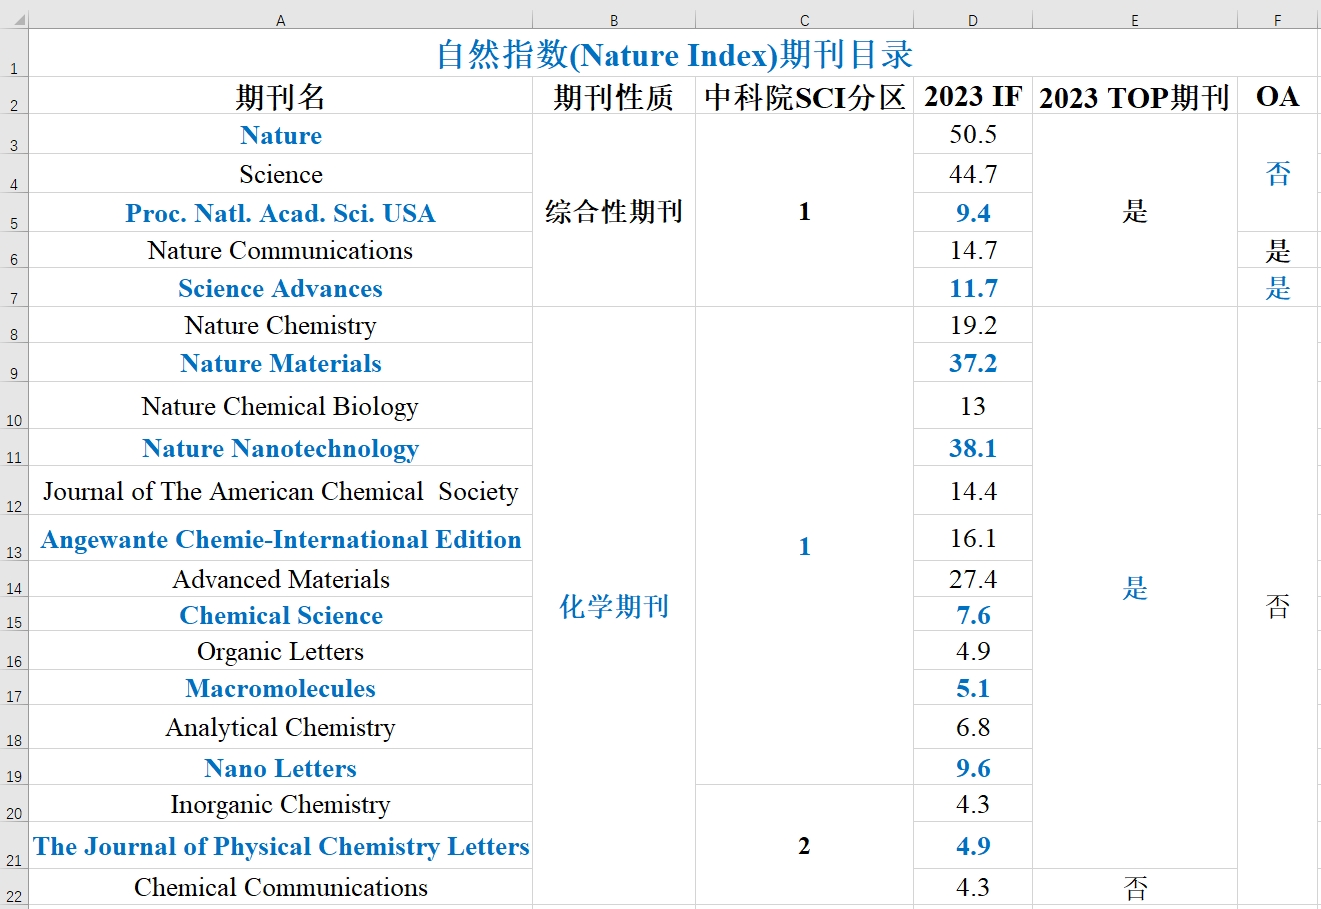Image resolution: width=1321 pixels, height=909 pixels.
Task: Click the IF value 44.7
Action: (x=973, y=174)
